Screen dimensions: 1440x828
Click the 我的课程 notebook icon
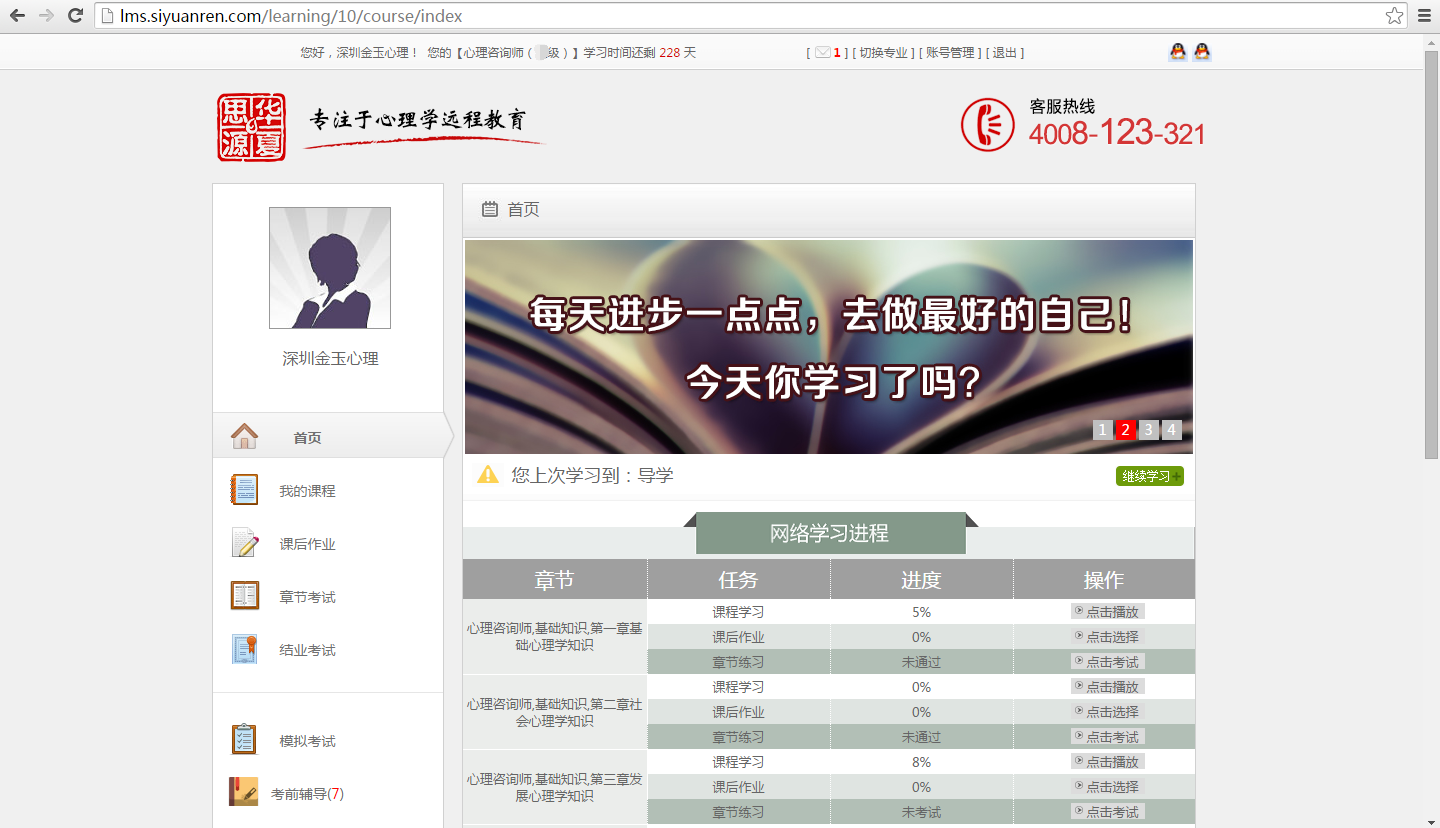tap(244, 490)
